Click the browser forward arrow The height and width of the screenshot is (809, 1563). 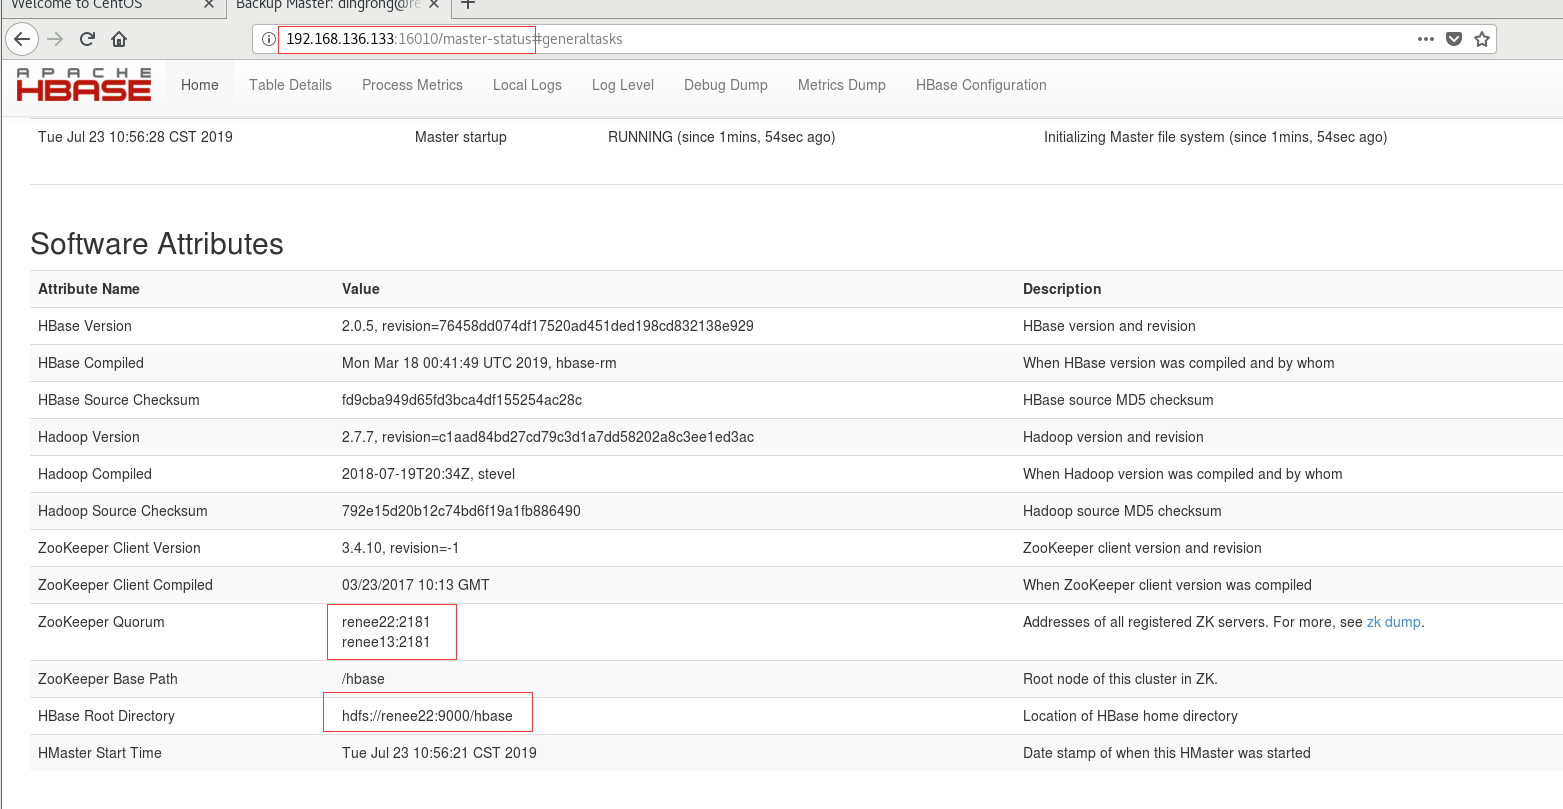click(55, 39)
